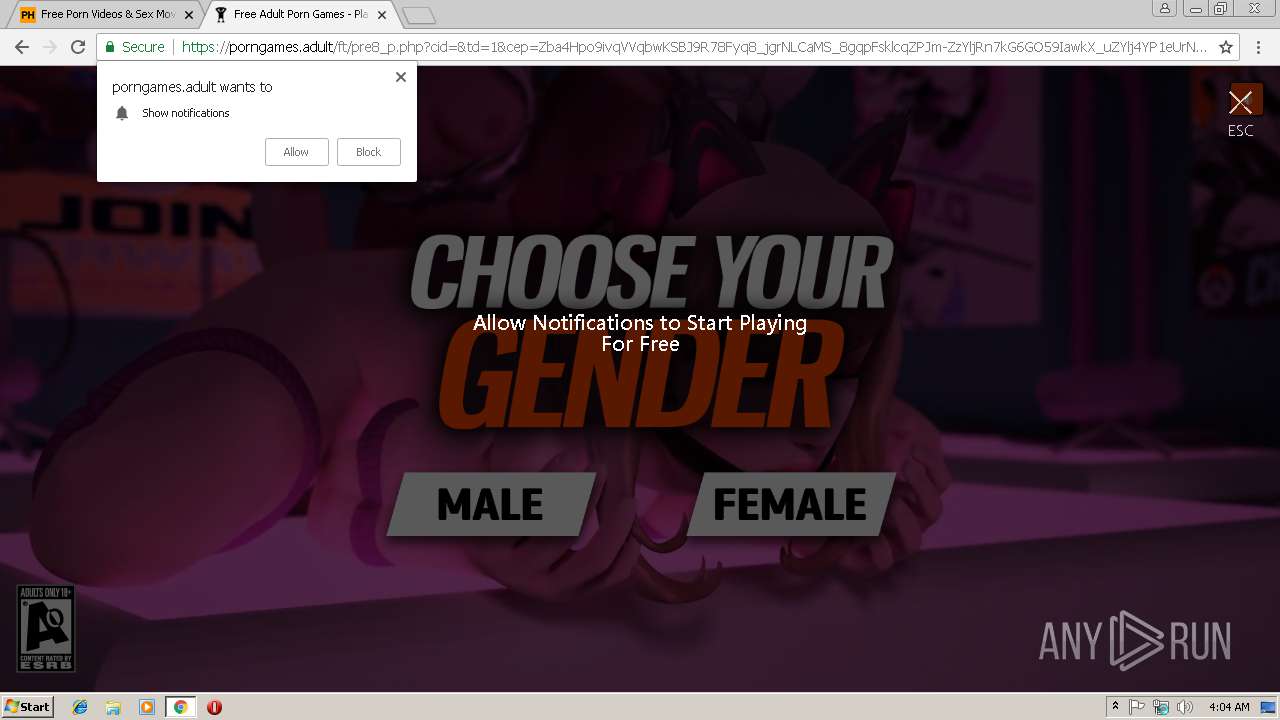The image size is (1280, 720).
Task: Close the notification permission popup
Action: 401,77
